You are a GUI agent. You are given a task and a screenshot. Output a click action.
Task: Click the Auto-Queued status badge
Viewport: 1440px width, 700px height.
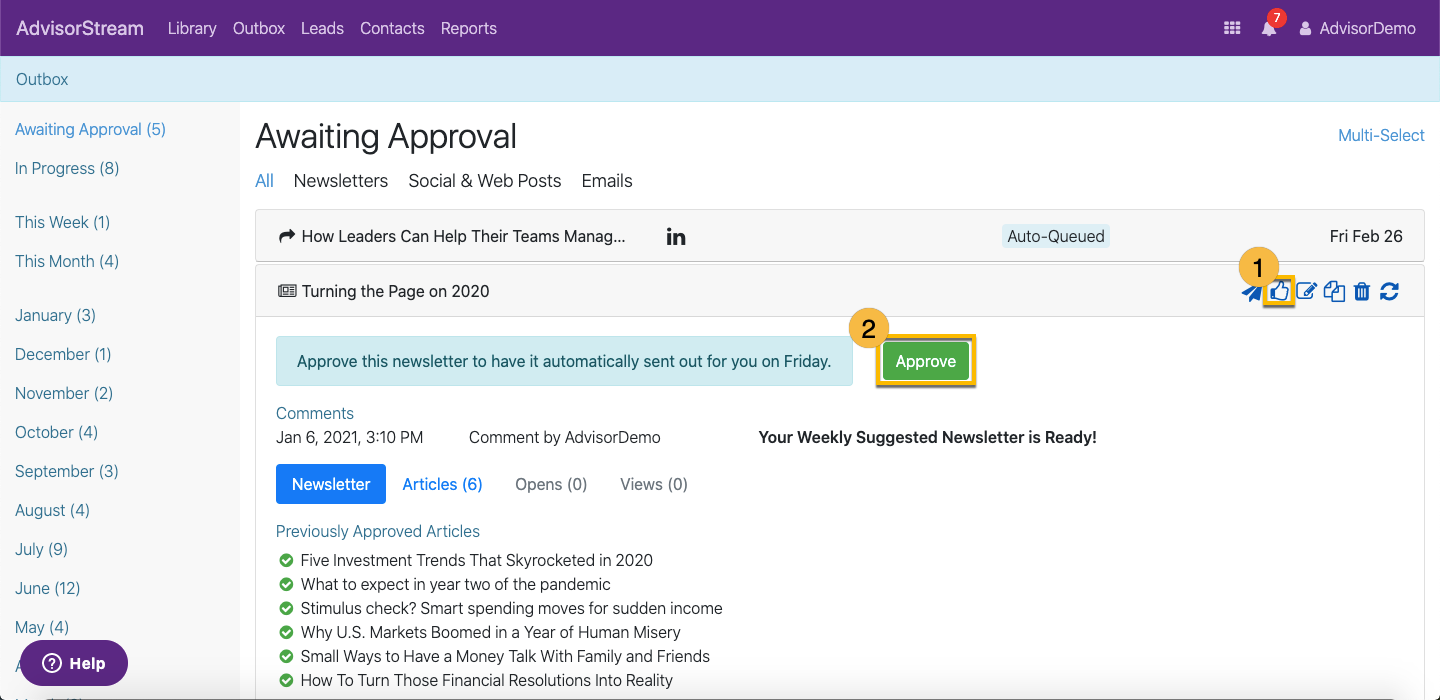click(1056, 237)
